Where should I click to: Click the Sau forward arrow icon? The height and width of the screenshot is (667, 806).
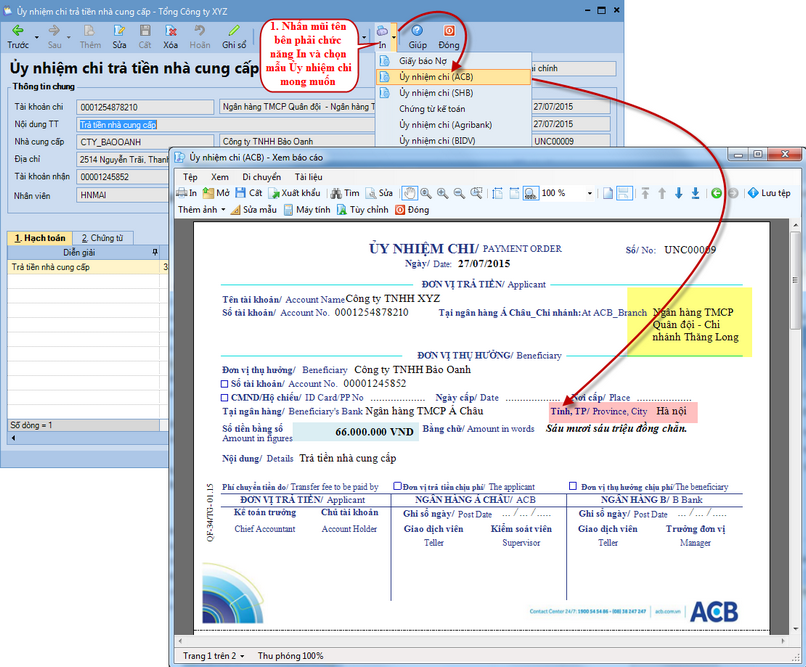(x=54, y=31)
